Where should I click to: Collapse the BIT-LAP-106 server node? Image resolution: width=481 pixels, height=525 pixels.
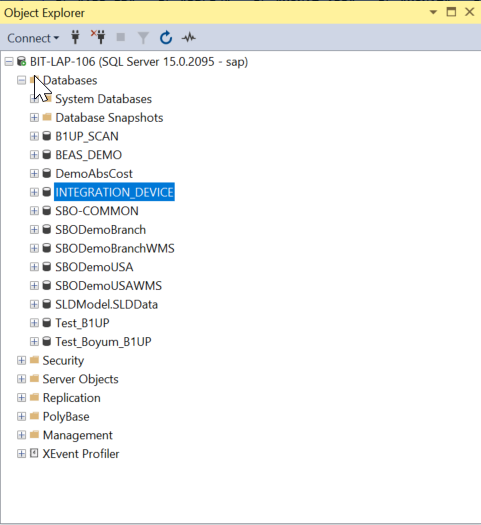point(9,62)
